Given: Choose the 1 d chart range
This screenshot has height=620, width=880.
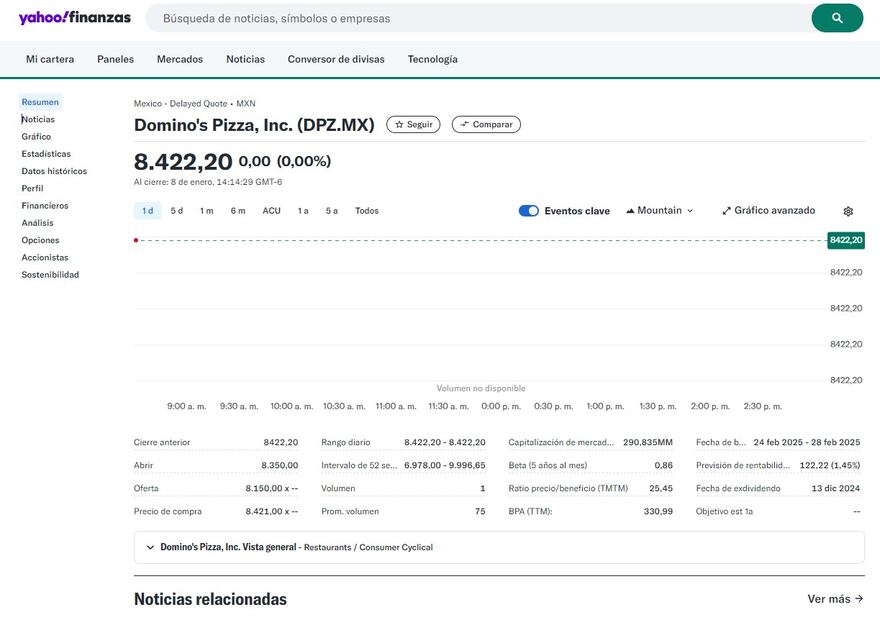Looking at the screenshot, I should point(148,211).
